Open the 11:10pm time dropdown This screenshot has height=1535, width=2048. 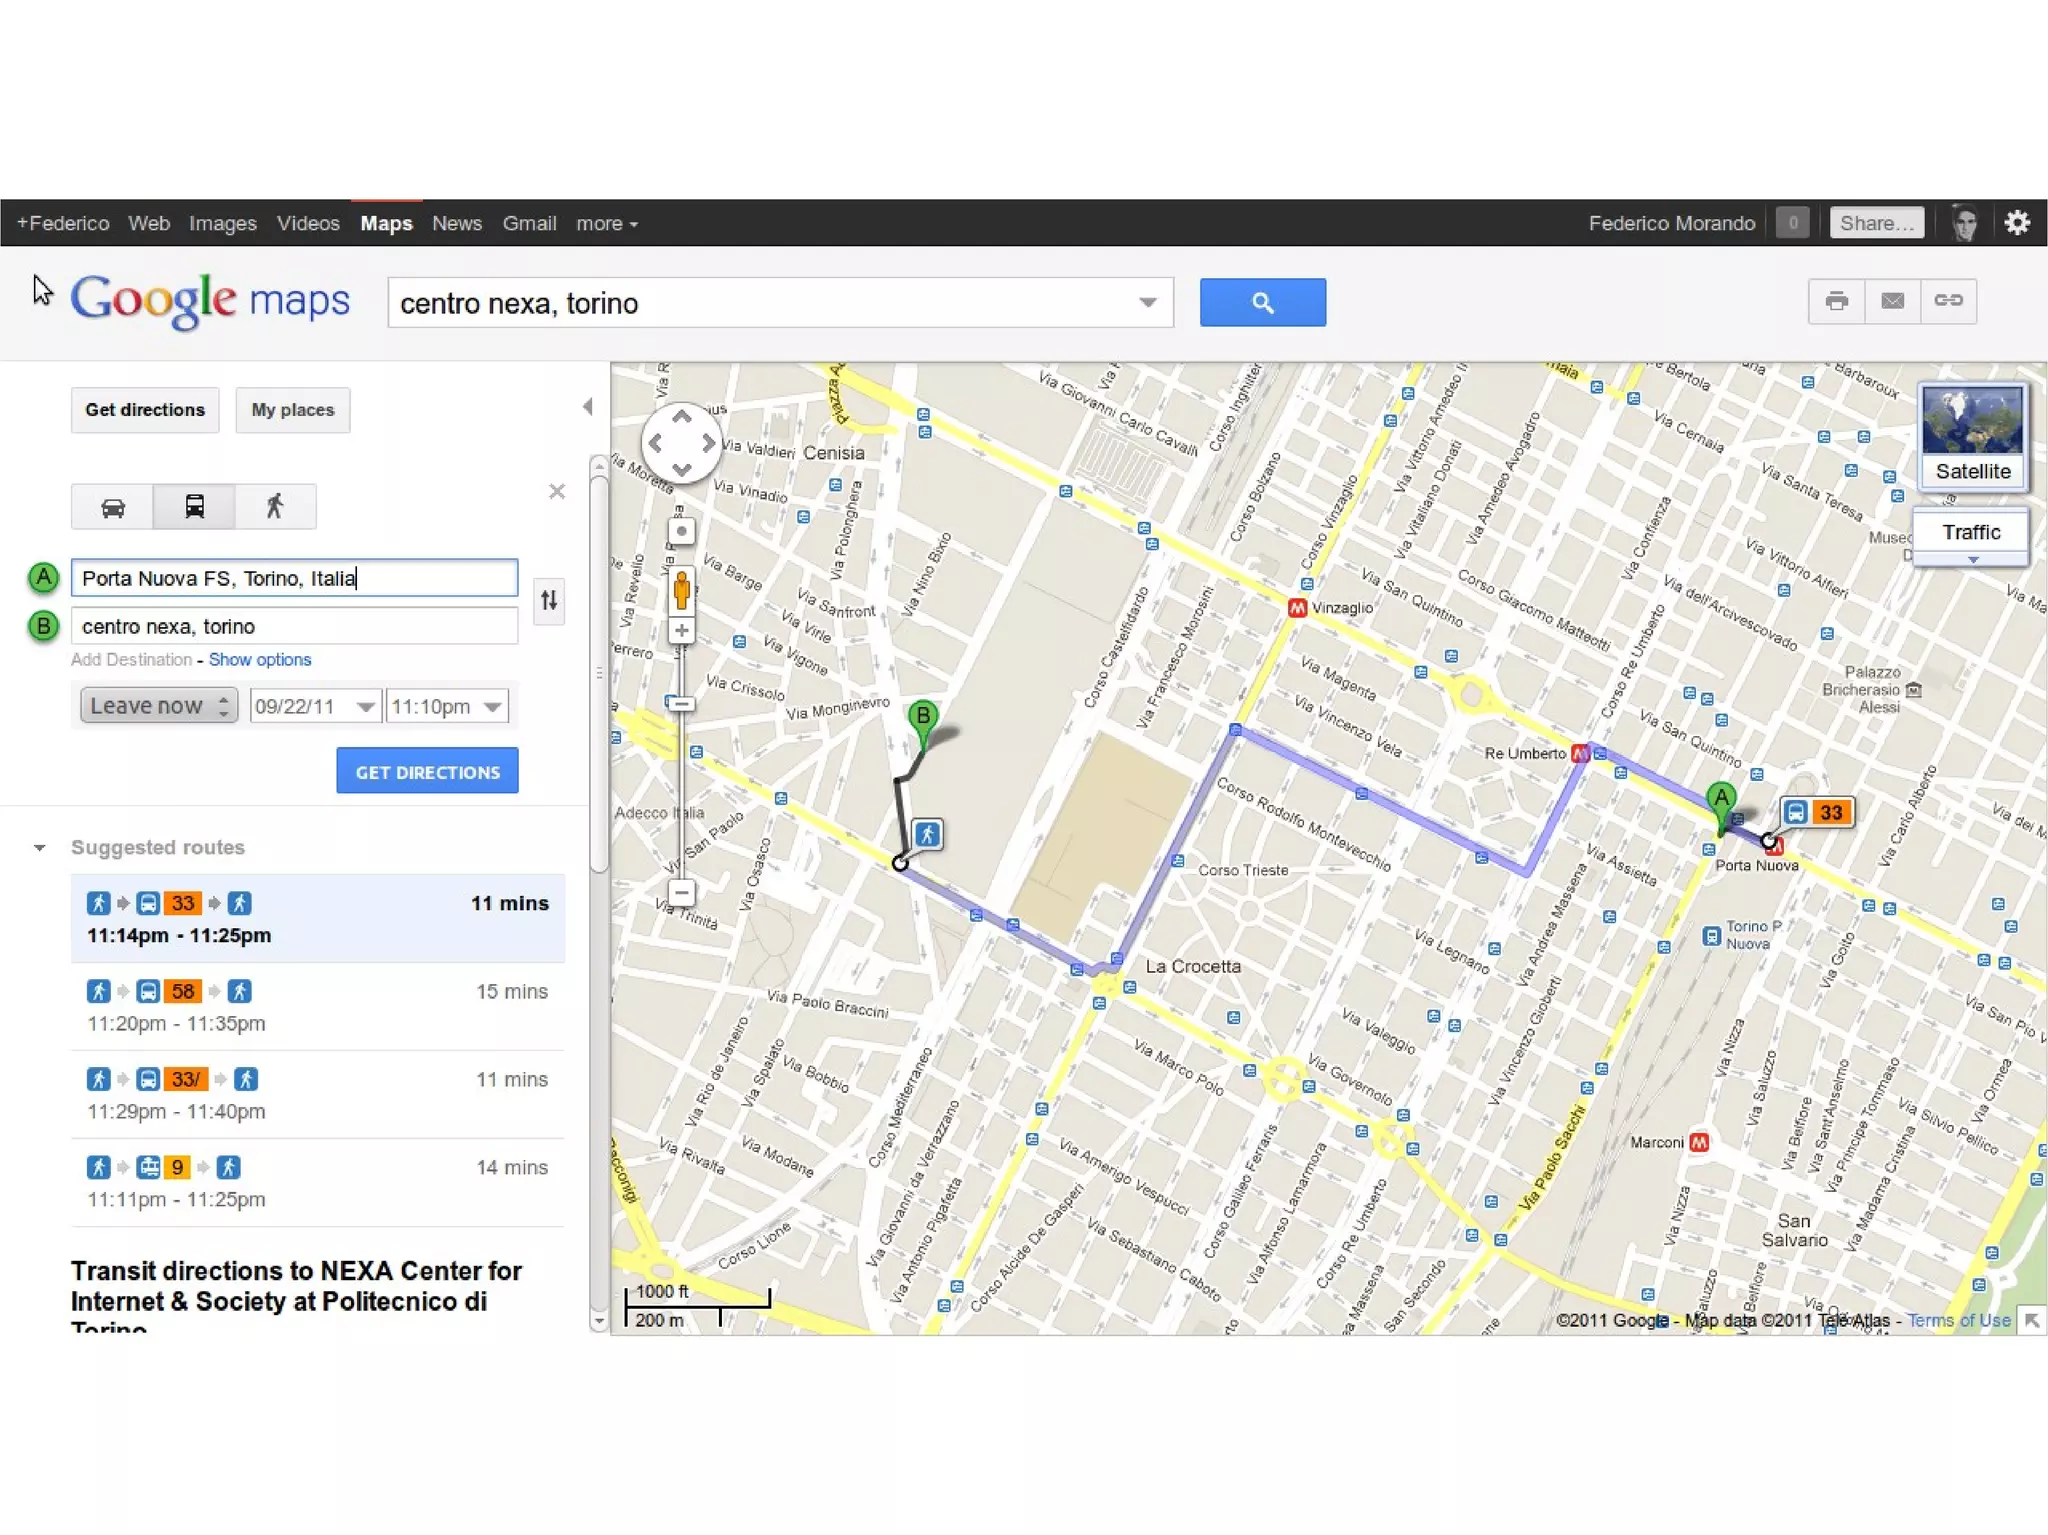click(x=447, y=707)
